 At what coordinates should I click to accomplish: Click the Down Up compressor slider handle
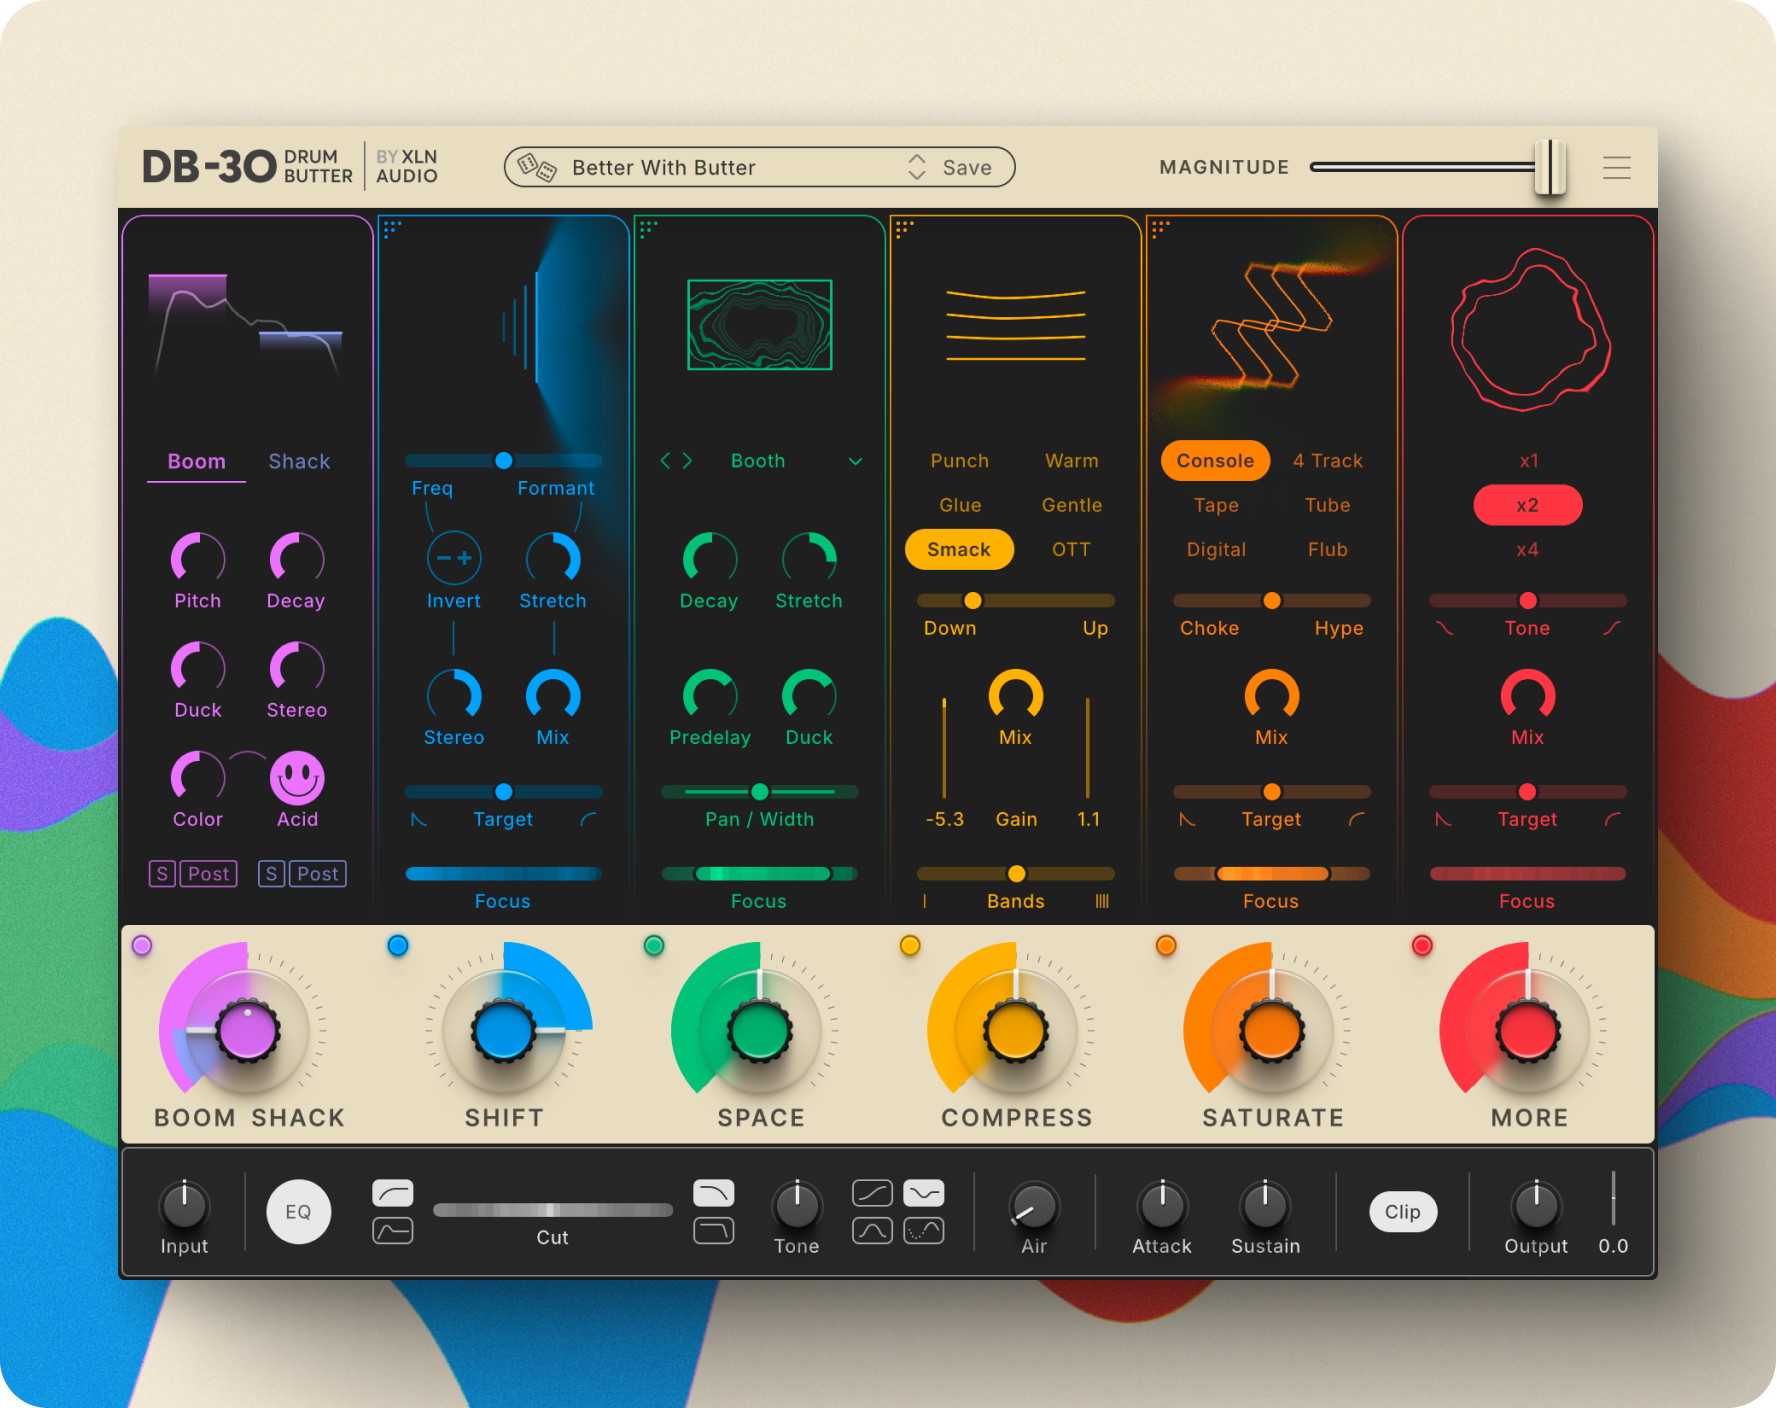coord(973,600)
